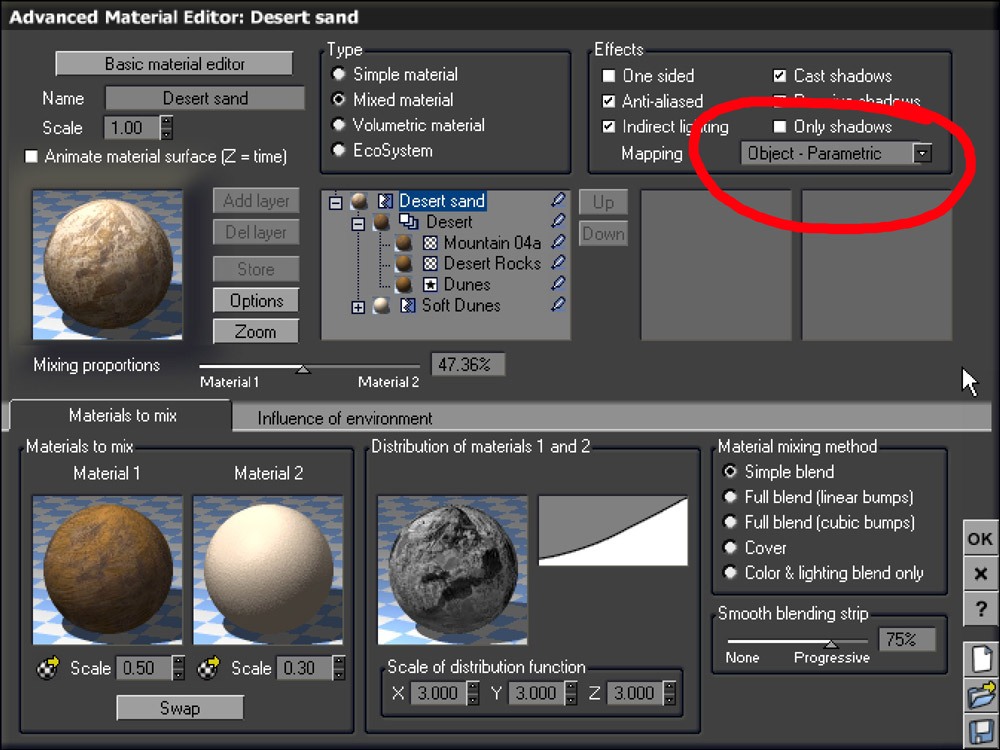Select Full blend (cubic bumps) option
This screenshot has width=1000, height=750.
click(730, 522)
